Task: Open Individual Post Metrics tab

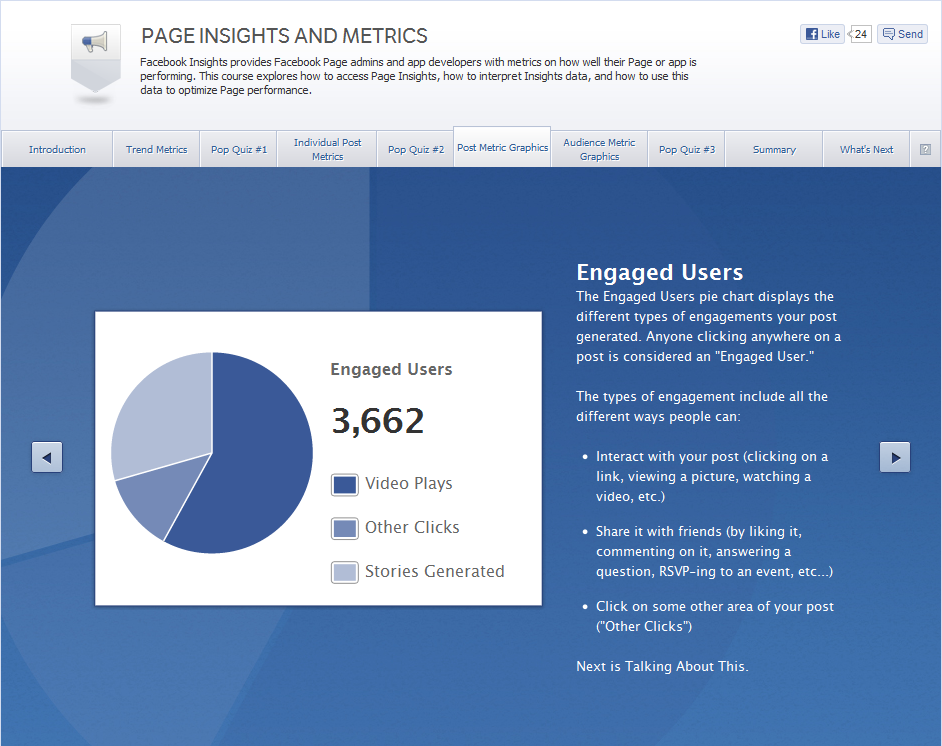Action: pyautogui.click(x=327, y=150)
